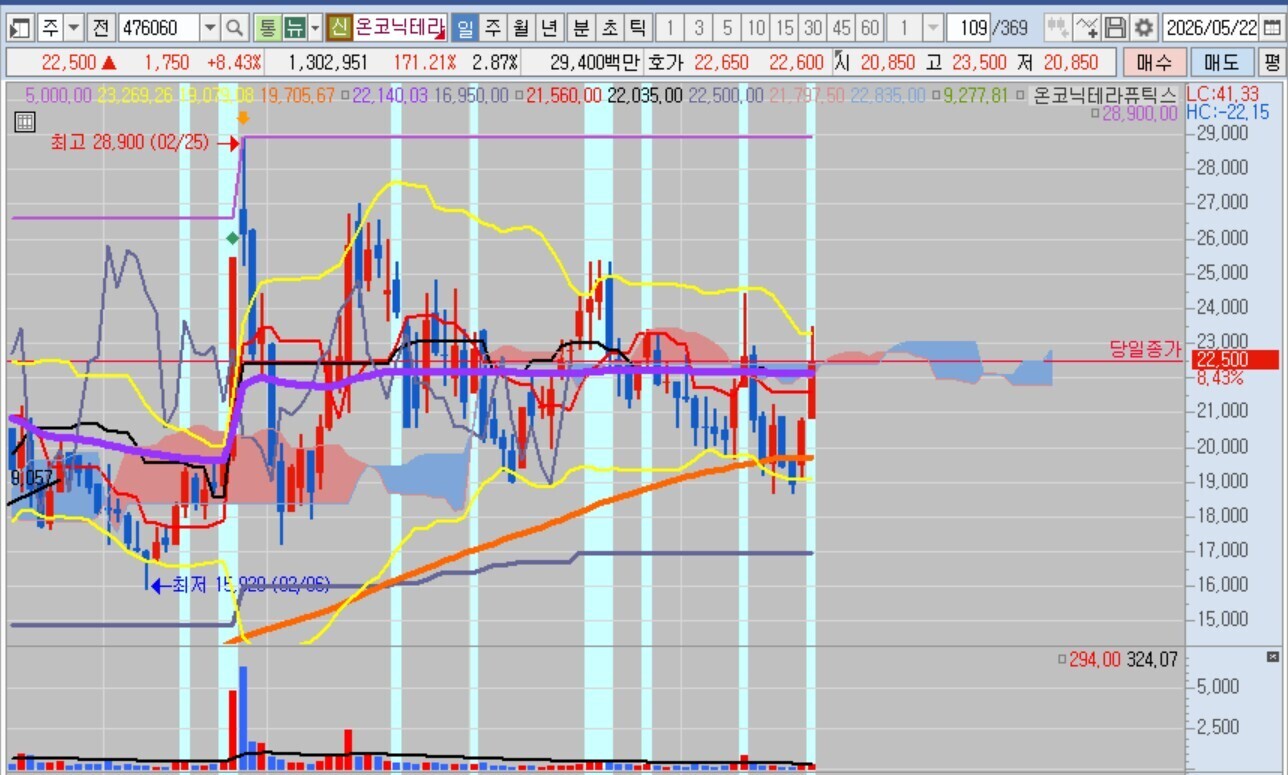Toggle the checkbox before volume value 294.00
Screen dimensions: 1288x775
[1060, 660]
